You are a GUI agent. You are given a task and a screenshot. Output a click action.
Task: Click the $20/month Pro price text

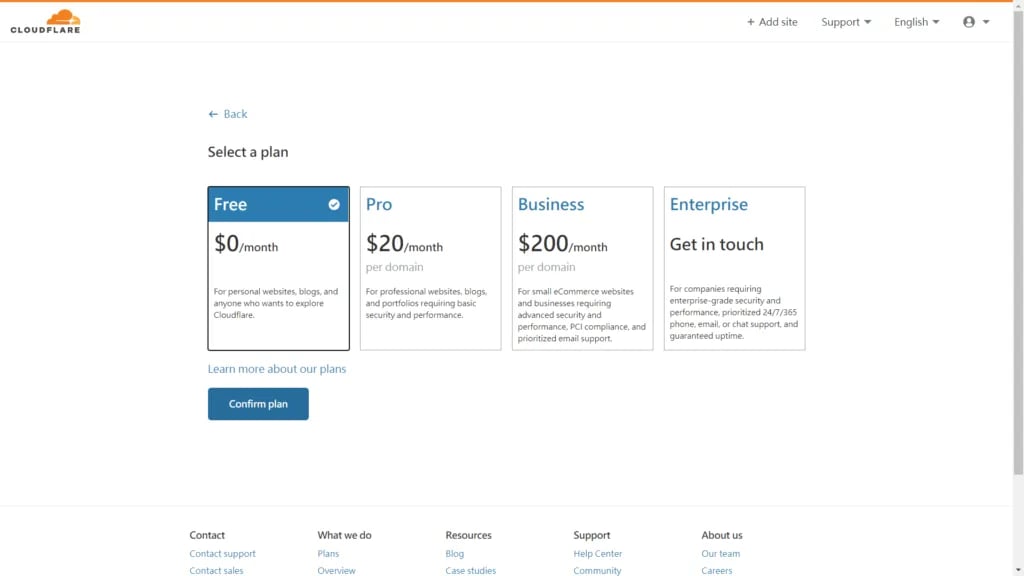tap(404, 244)
